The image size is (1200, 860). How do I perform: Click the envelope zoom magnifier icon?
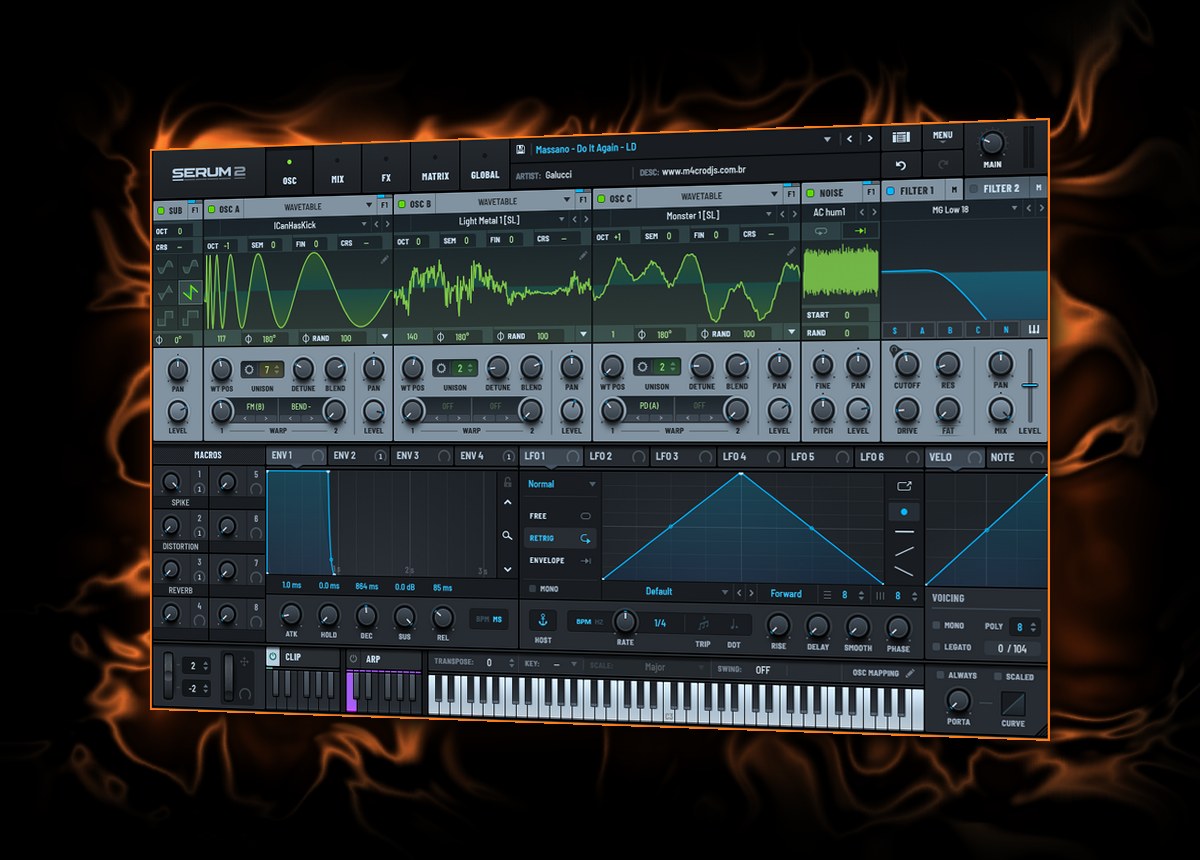pos(508,536)
